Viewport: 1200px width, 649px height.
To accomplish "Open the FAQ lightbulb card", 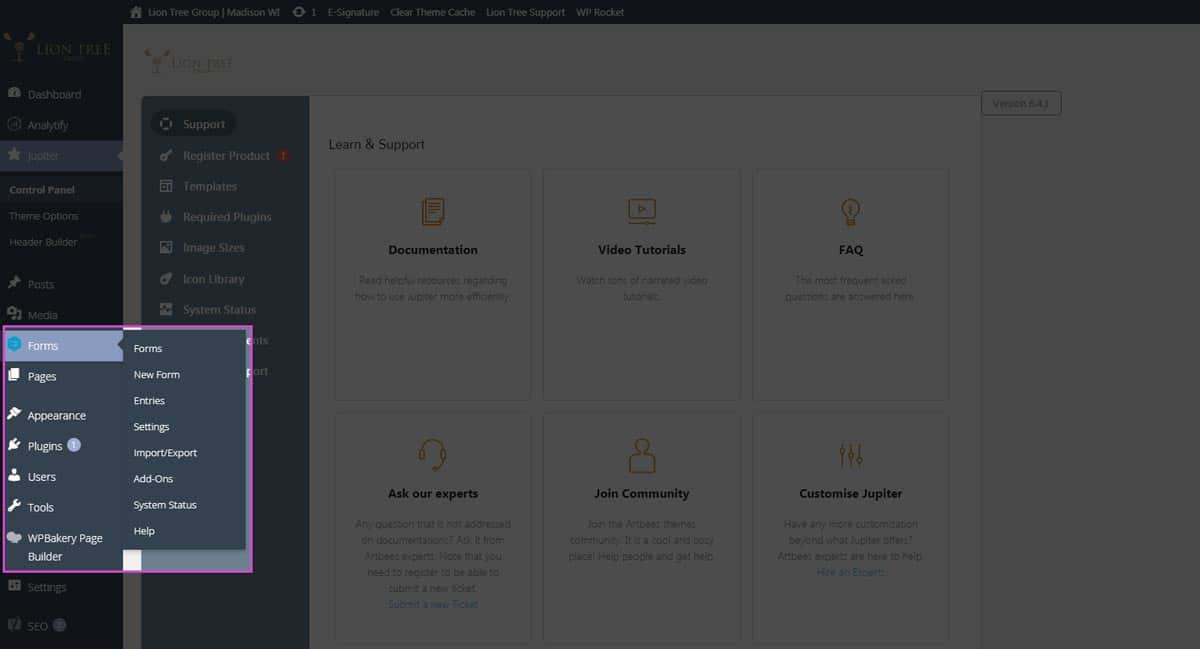I will coord(851,285).
